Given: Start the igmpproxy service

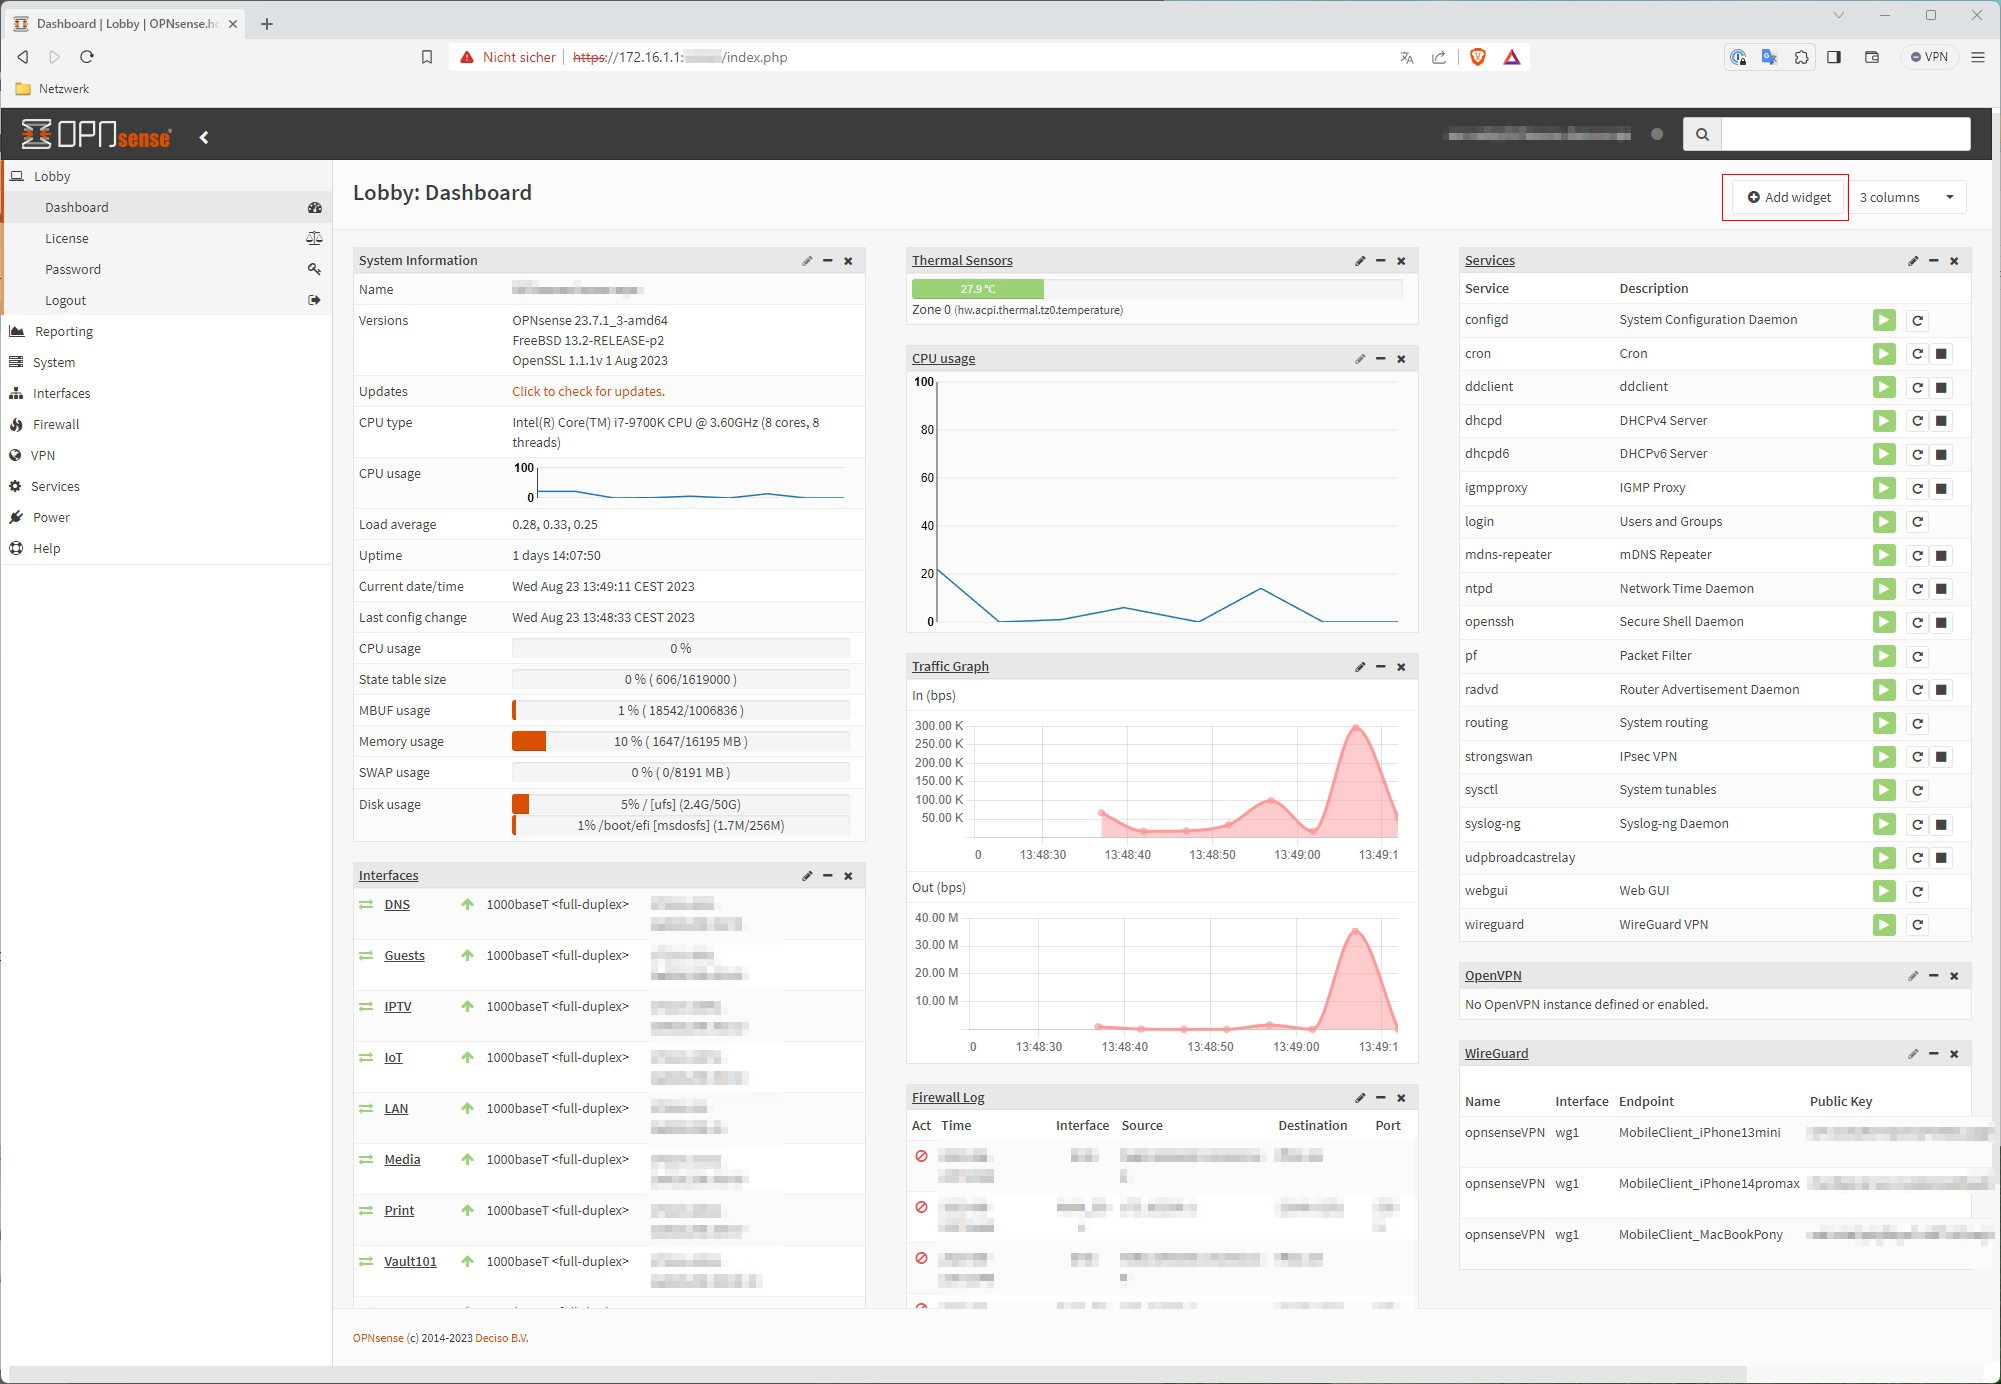Looking at the screenshot, I should (1884, 488).
